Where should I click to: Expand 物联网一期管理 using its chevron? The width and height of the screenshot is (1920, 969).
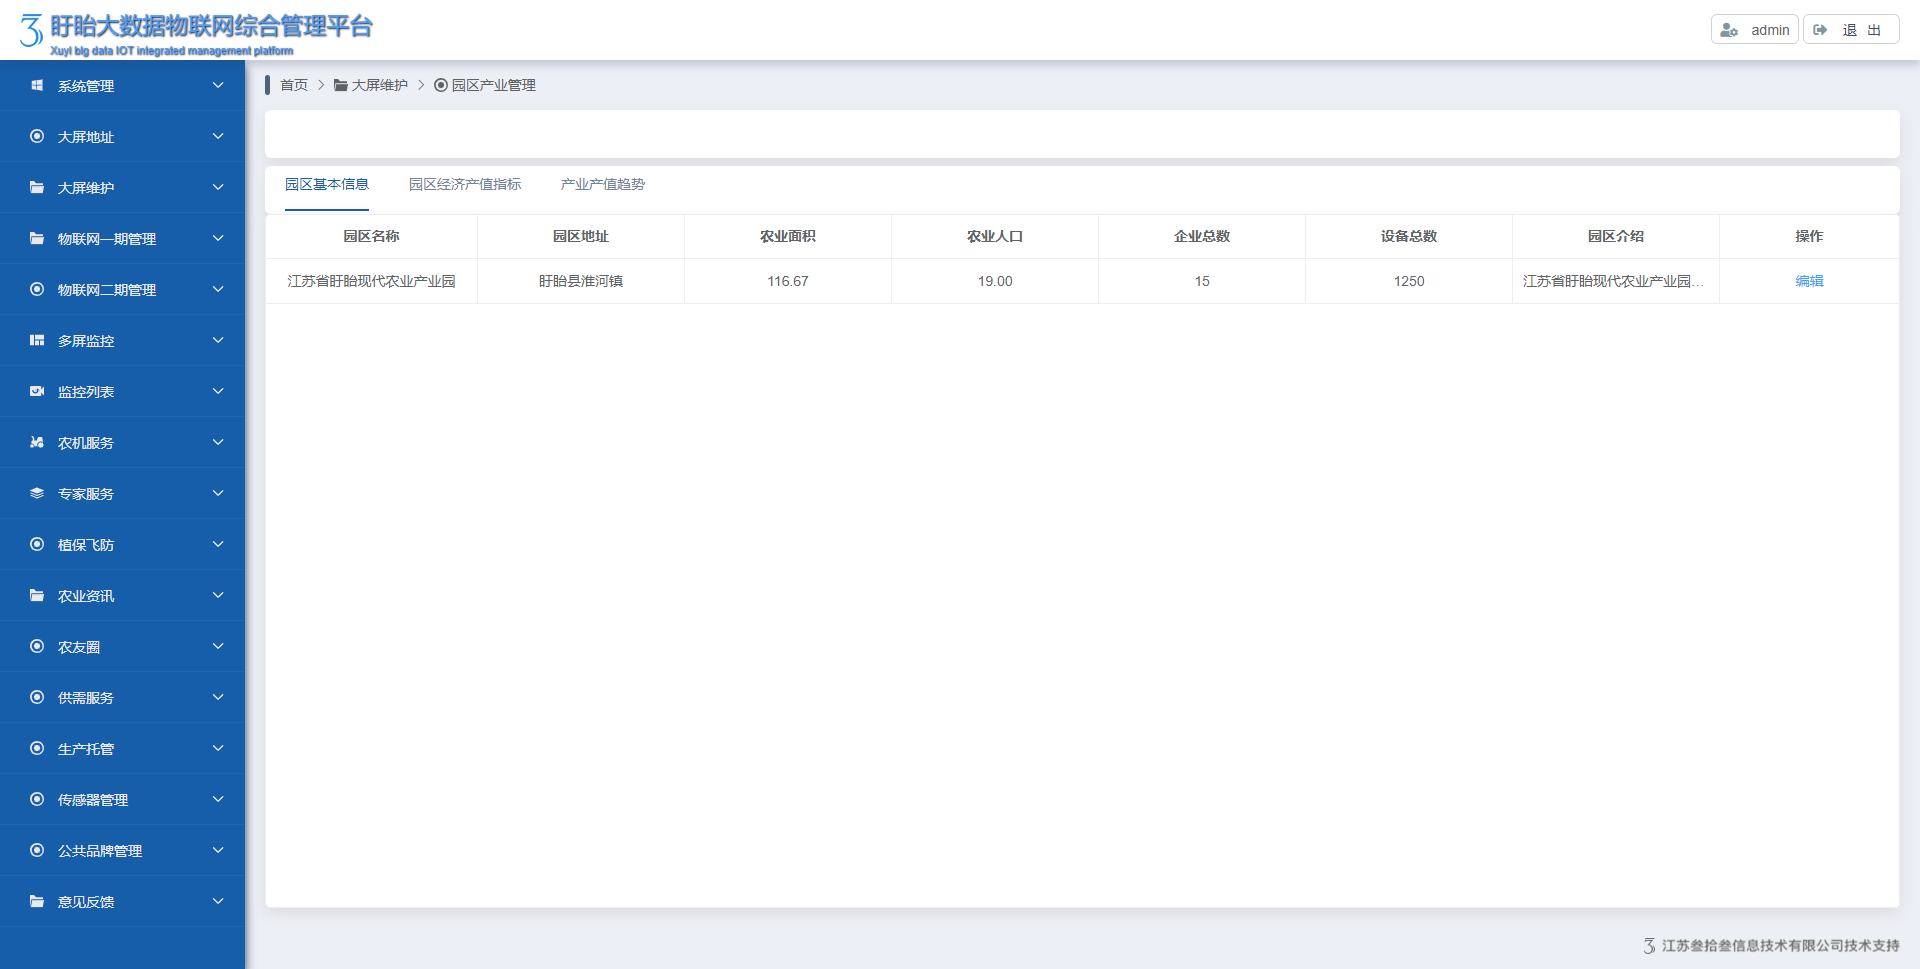(x=218, y=239)
